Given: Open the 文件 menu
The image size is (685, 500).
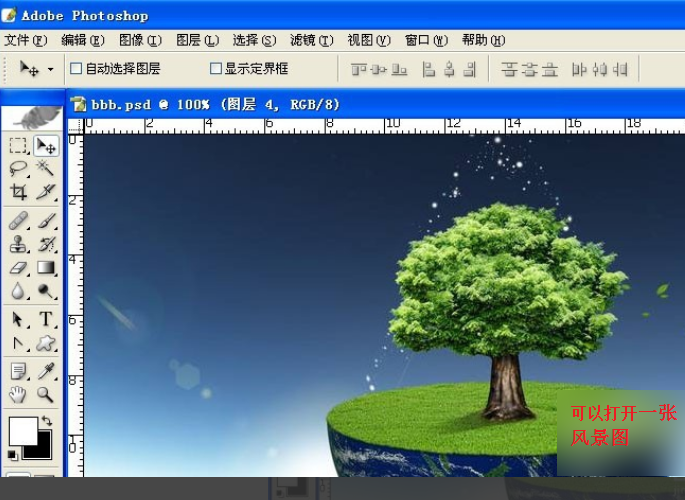Looking at the screenshot, I should [x=25, y=41].
